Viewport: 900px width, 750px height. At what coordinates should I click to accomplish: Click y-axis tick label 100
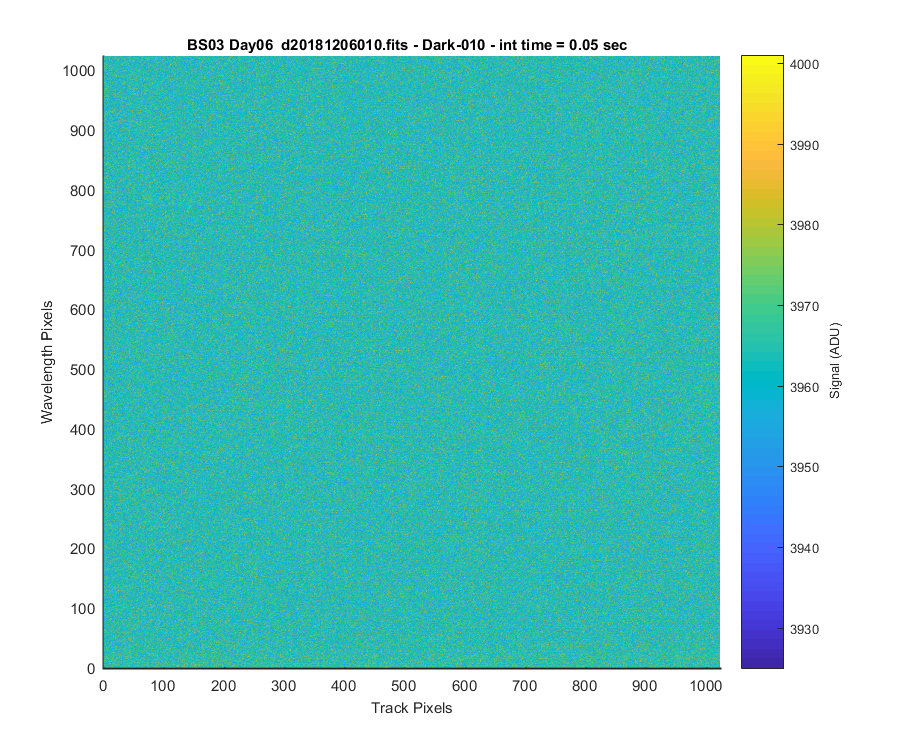tap(83, 609)
